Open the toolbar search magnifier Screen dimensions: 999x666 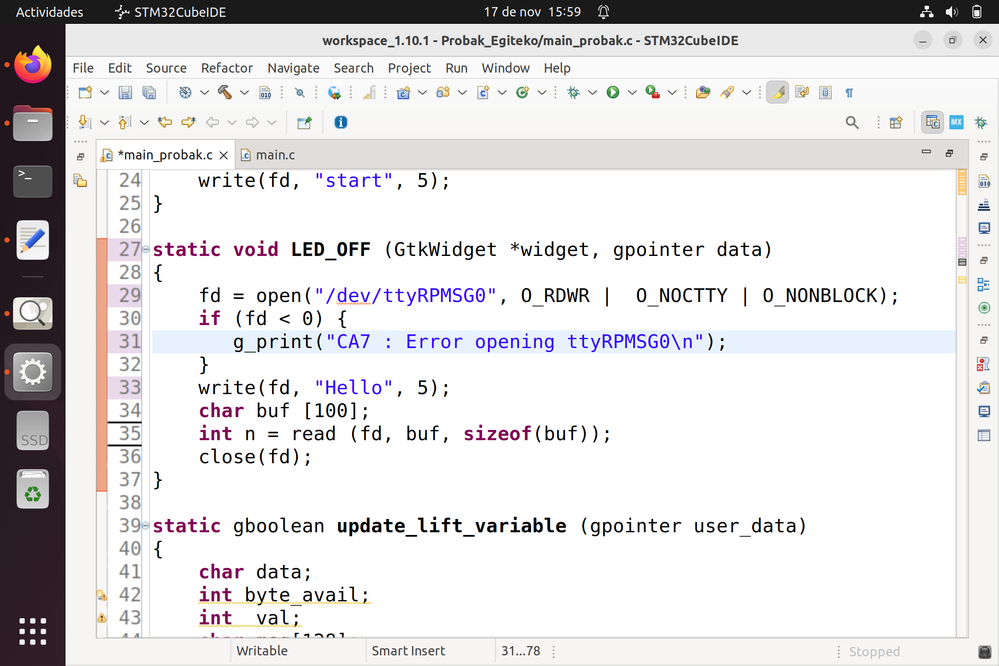pos(852,122)
